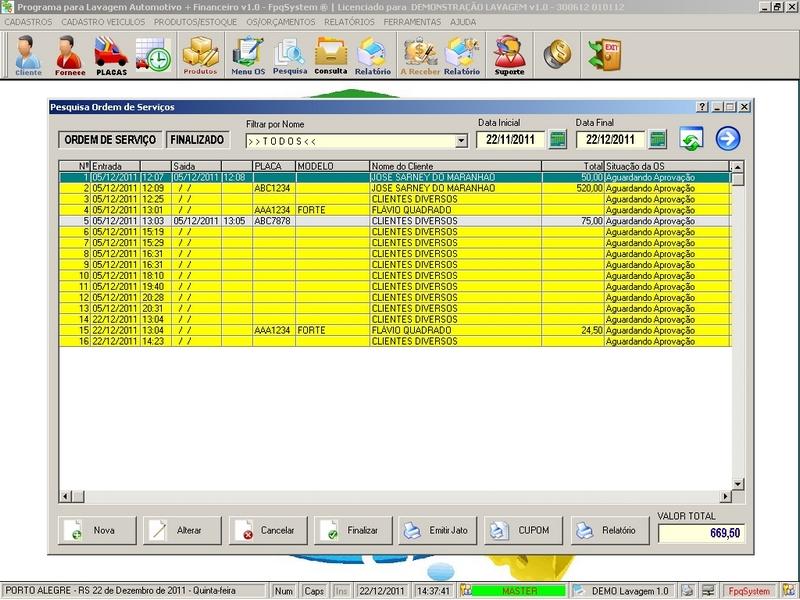Click the CUPOM button
Image resolution: width=800 pixels, height=600 pixels.
point(523,531)
